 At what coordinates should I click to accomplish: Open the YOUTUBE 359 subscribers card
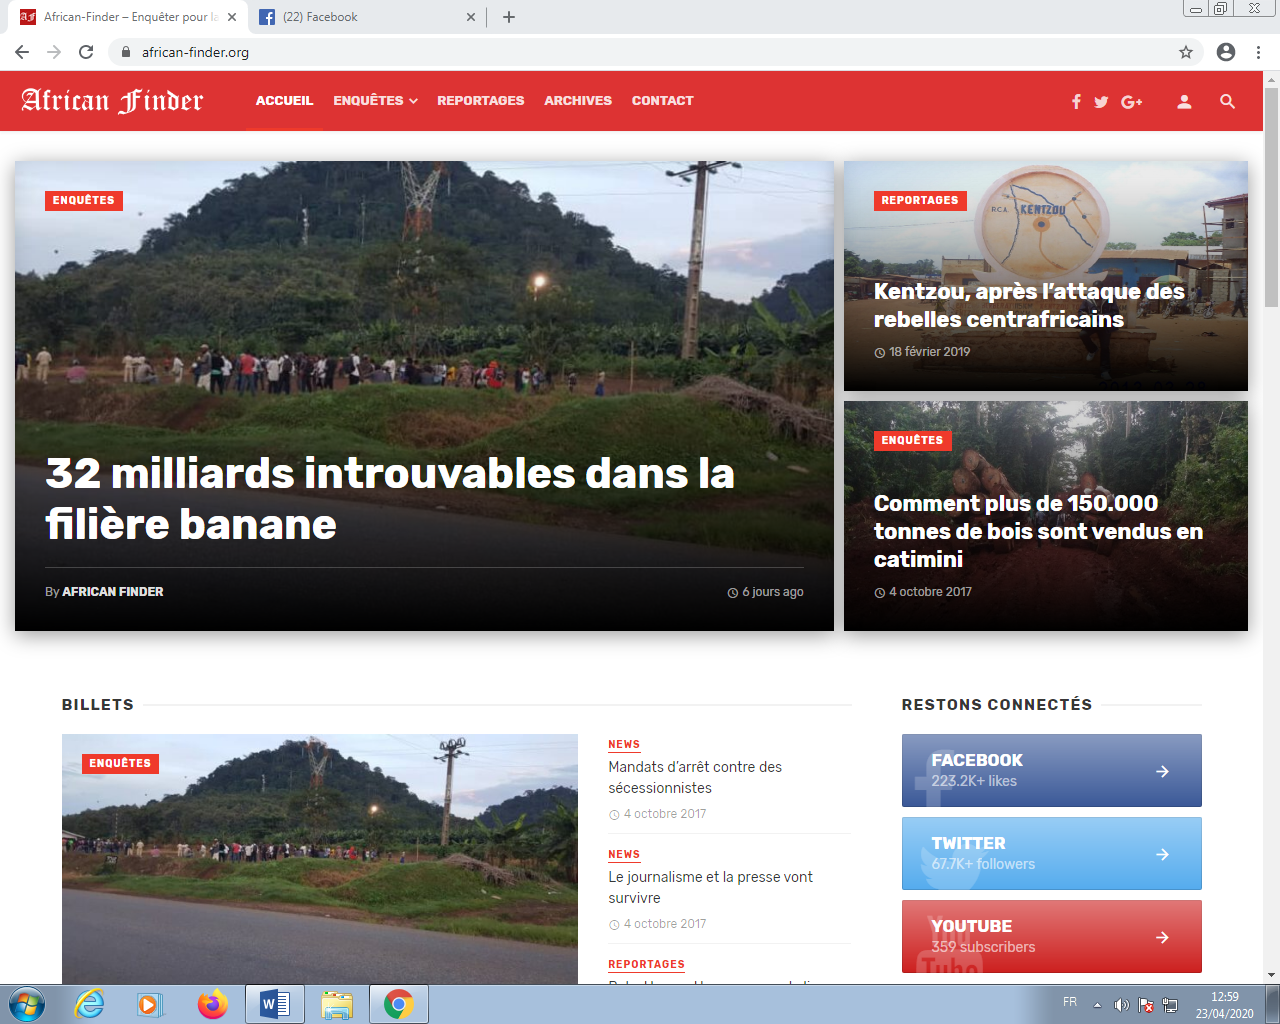coord(1051,936)
